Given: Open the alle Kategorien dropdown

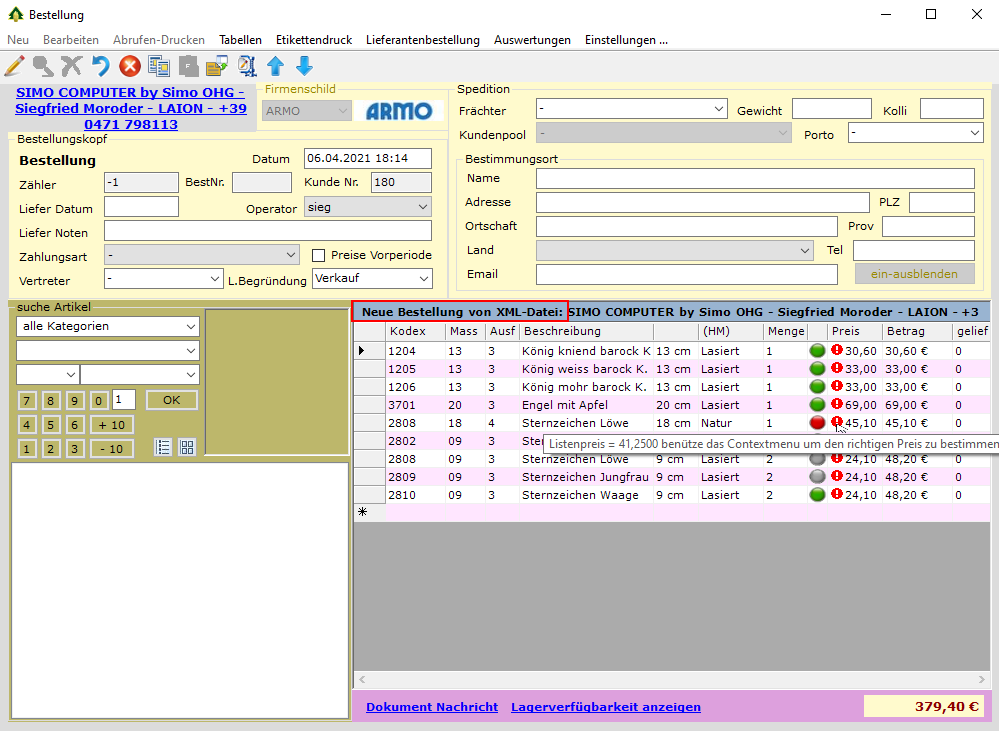Looking at the screenshot, I should (108, 326).
